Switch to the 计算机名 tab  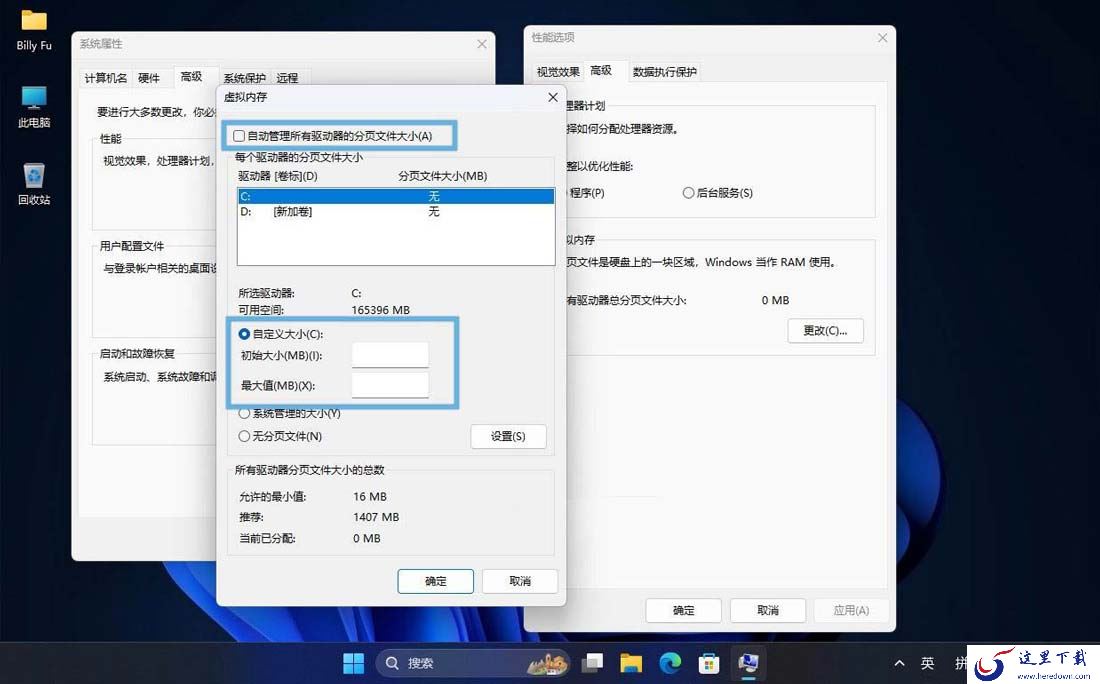(x=105, y=78)
